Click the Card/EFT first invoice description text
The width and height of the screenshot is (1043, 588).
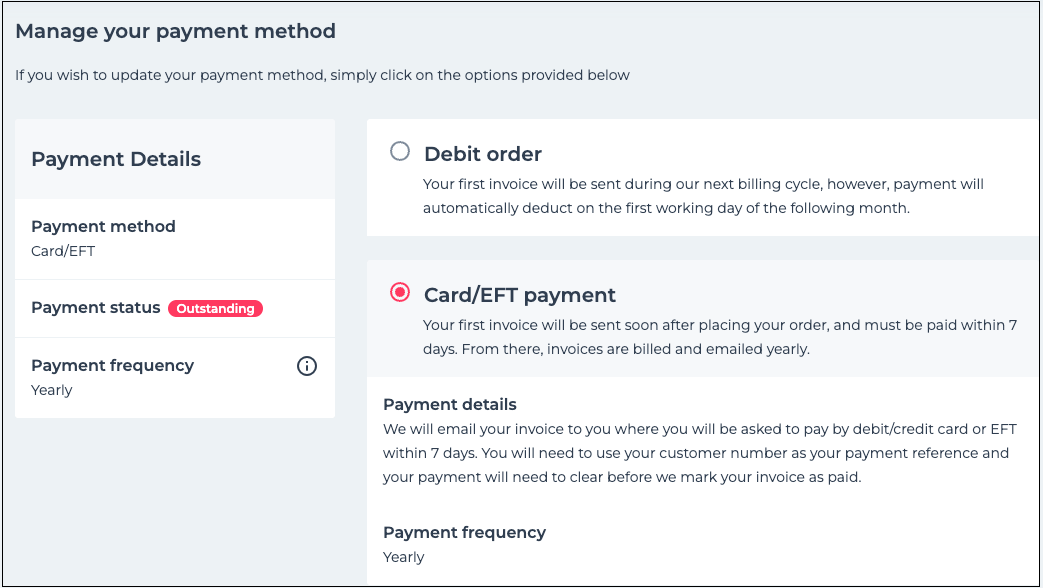click(720, 337)
